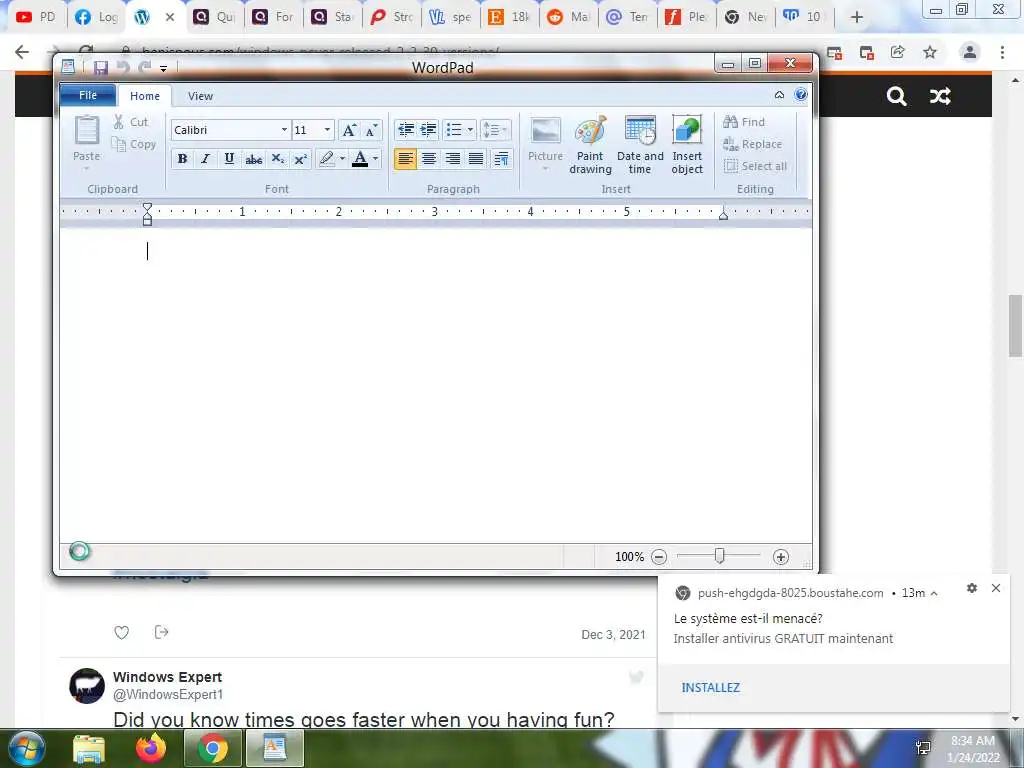Image resolution: width=1024 pixels, height=768 pixels.
Task: Click the right indent marker on ruler
Action: [724, 214]
